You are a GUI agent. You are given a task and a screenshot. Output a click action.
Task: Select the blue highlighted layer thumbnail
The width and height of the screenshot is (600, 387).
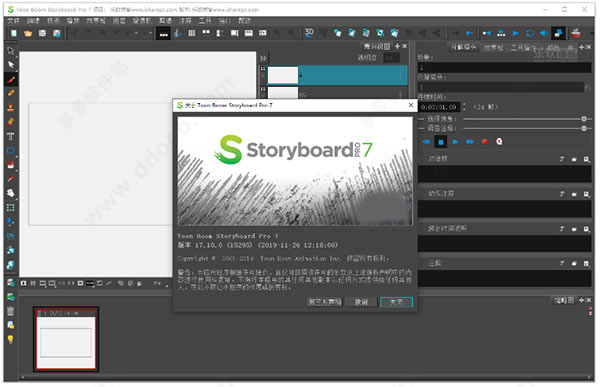283,75
